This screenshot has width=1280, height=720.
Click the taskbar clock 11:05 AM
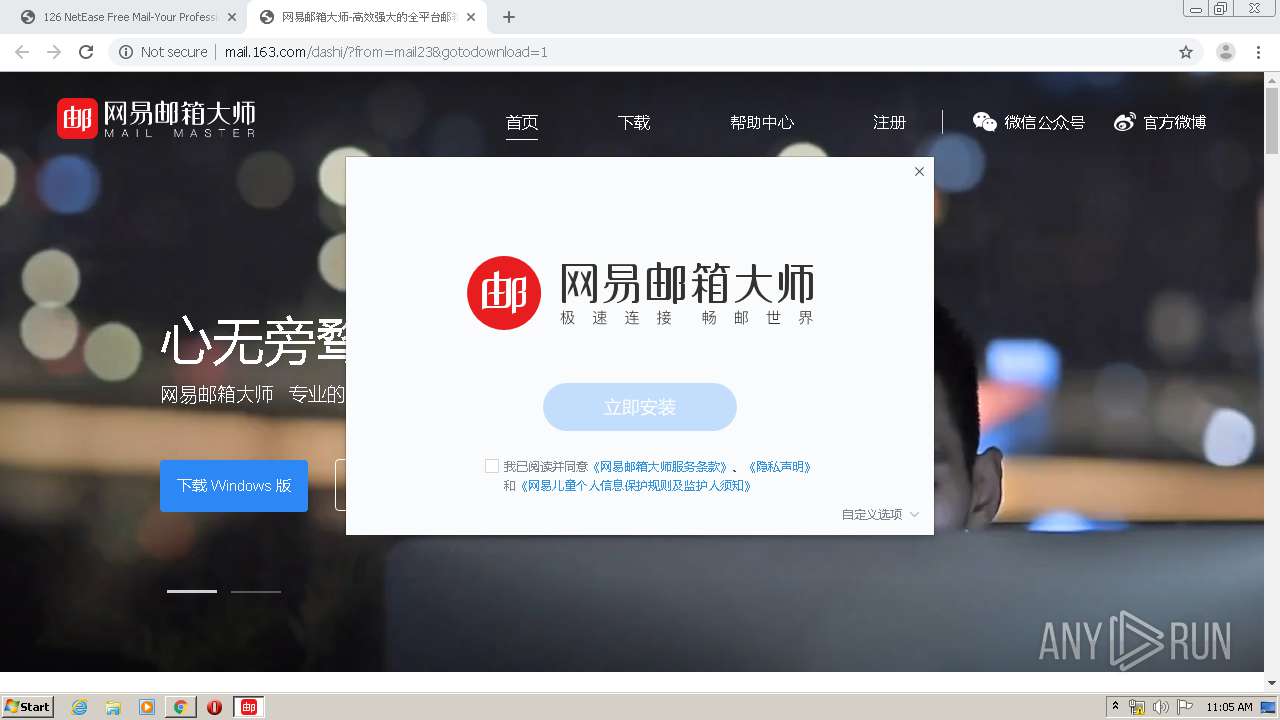click(1229, 707)
